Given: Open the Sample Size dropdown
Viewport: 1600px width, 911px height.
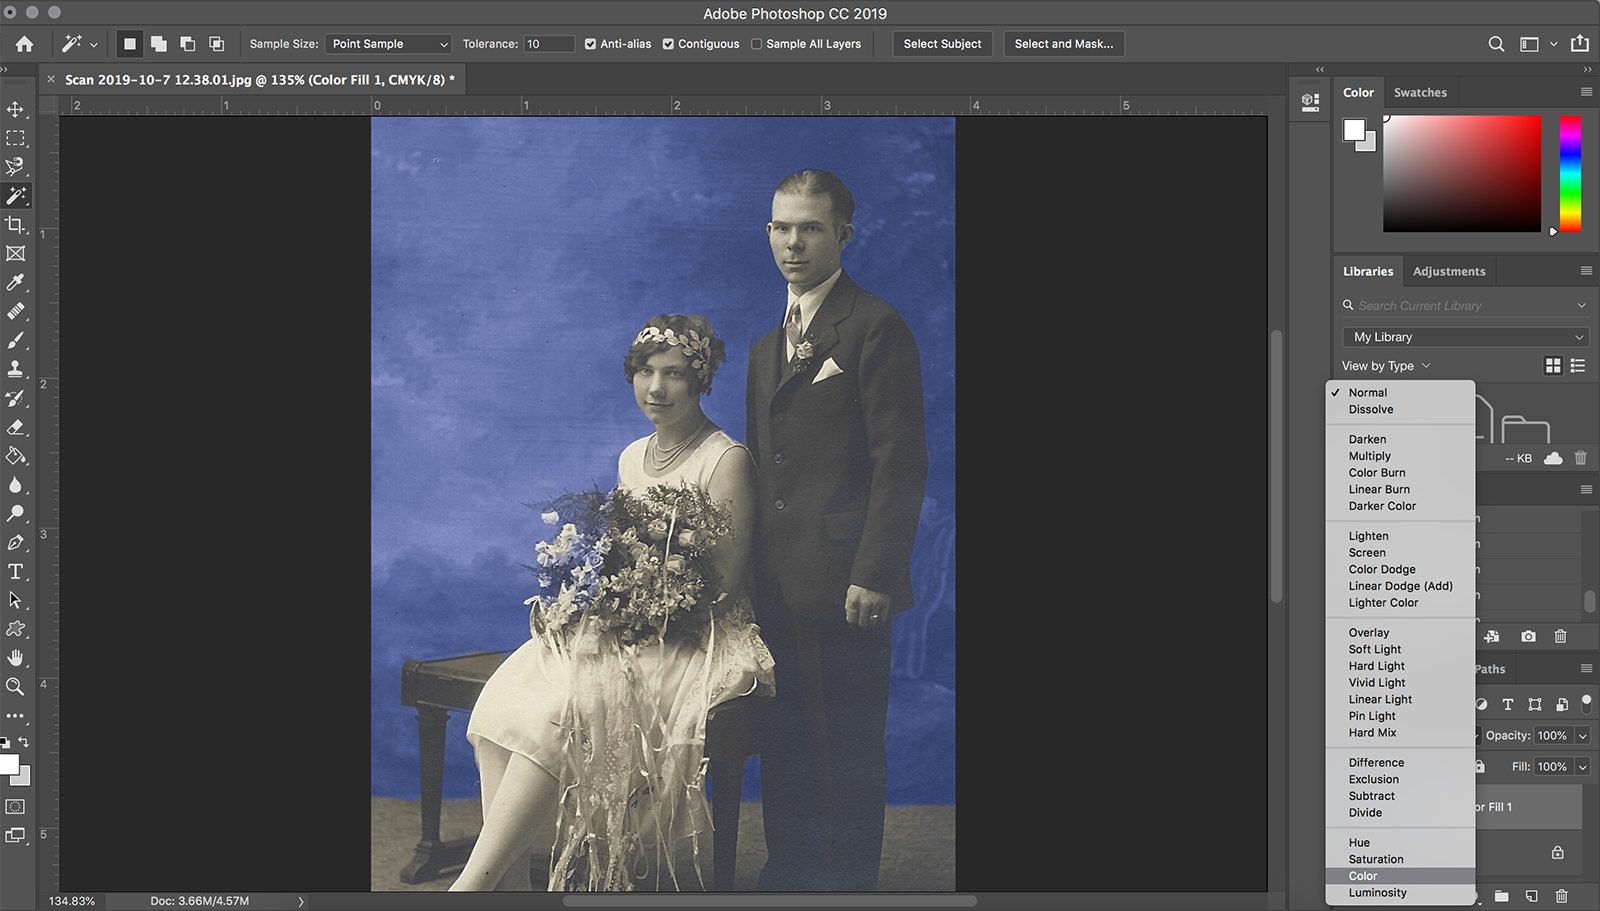Looking at the screenshot, I should [x=388, y=44].
